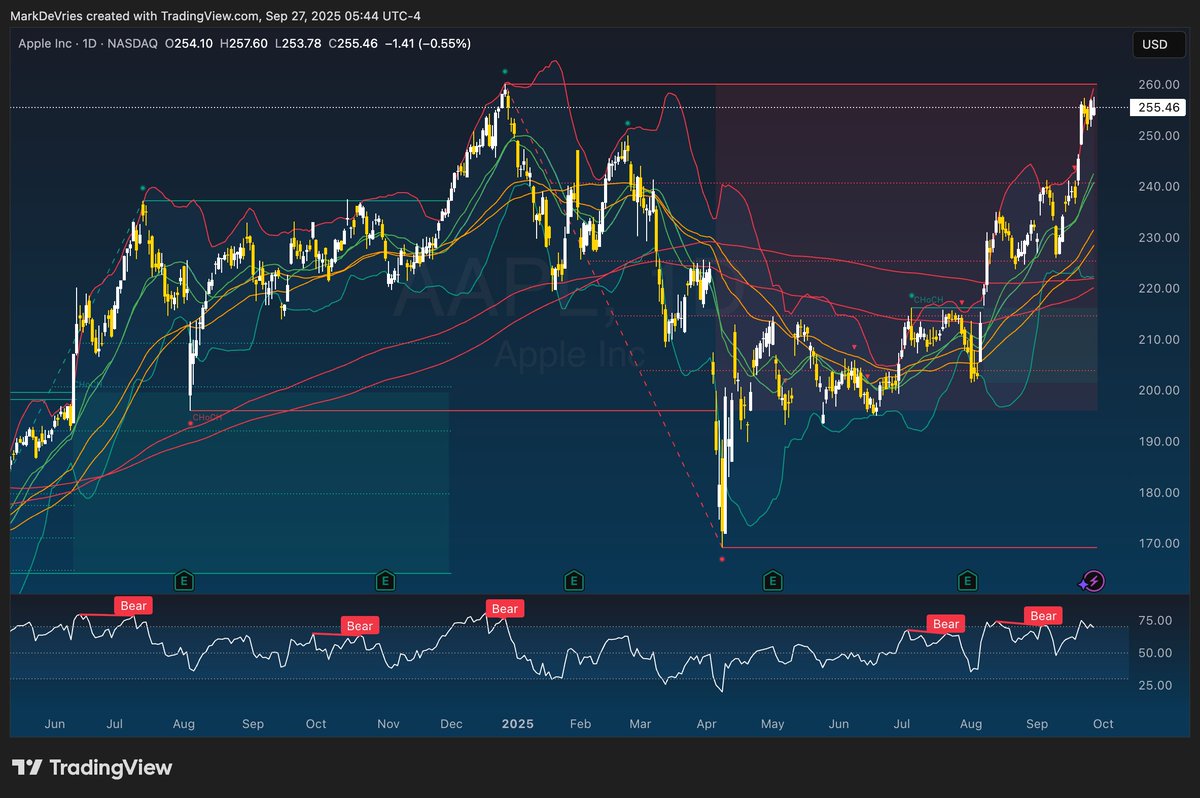Click the May label on the time axis
This screenshot has width=1200, height=798.
772,723
